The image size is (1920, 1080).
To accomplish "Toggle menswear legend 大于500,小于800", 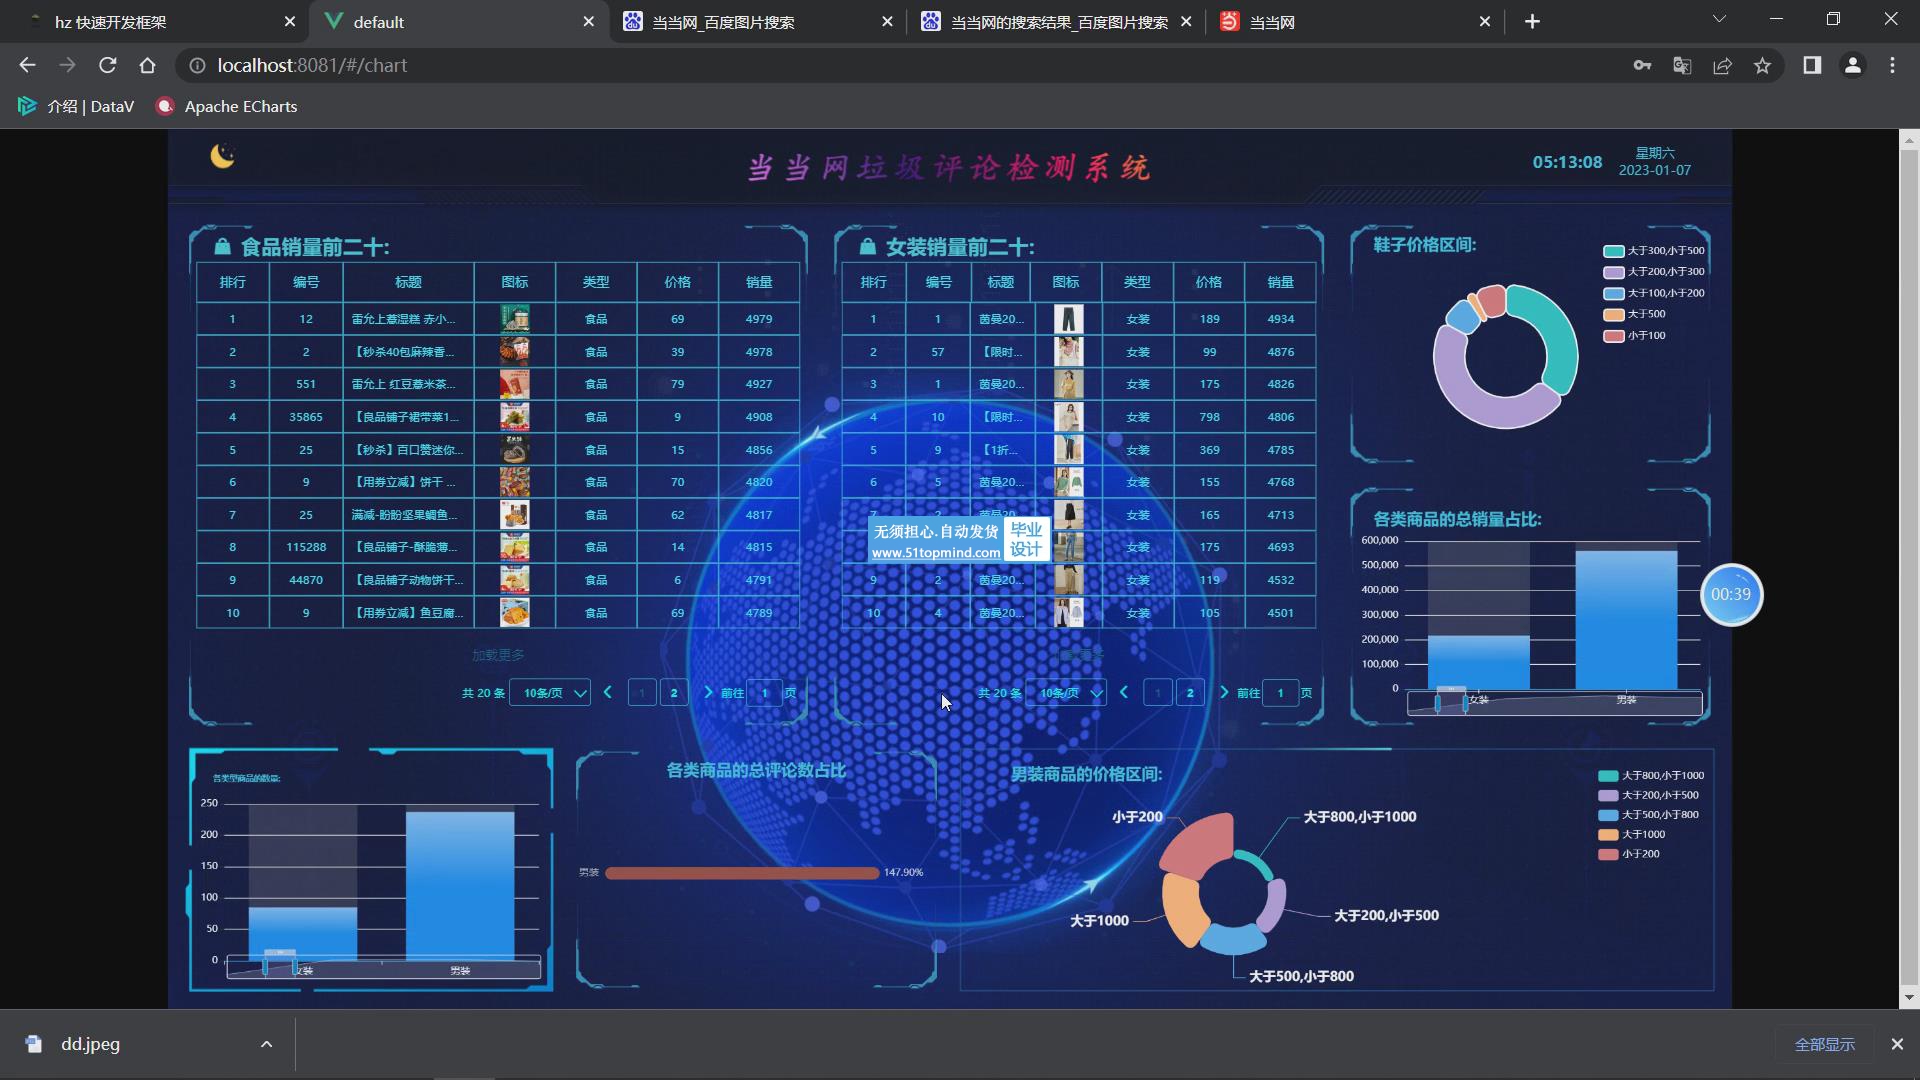I will [1648, 815].
